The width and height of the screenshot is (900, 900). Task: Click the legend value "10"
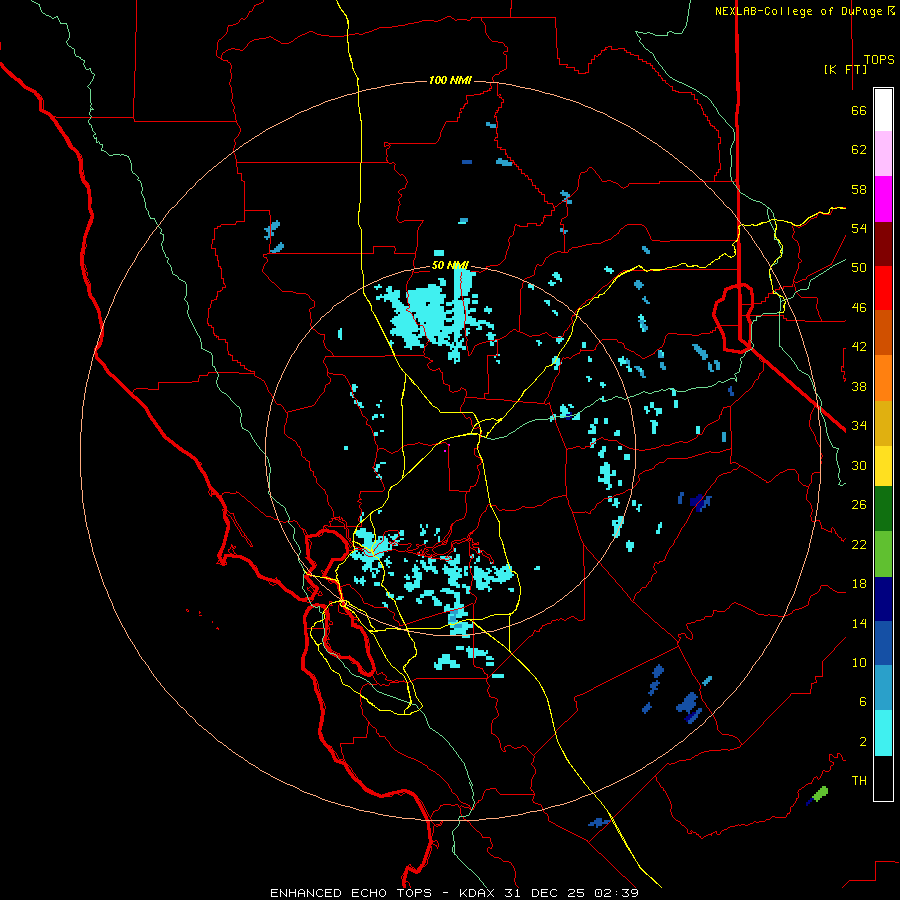(x=859, y=662)
